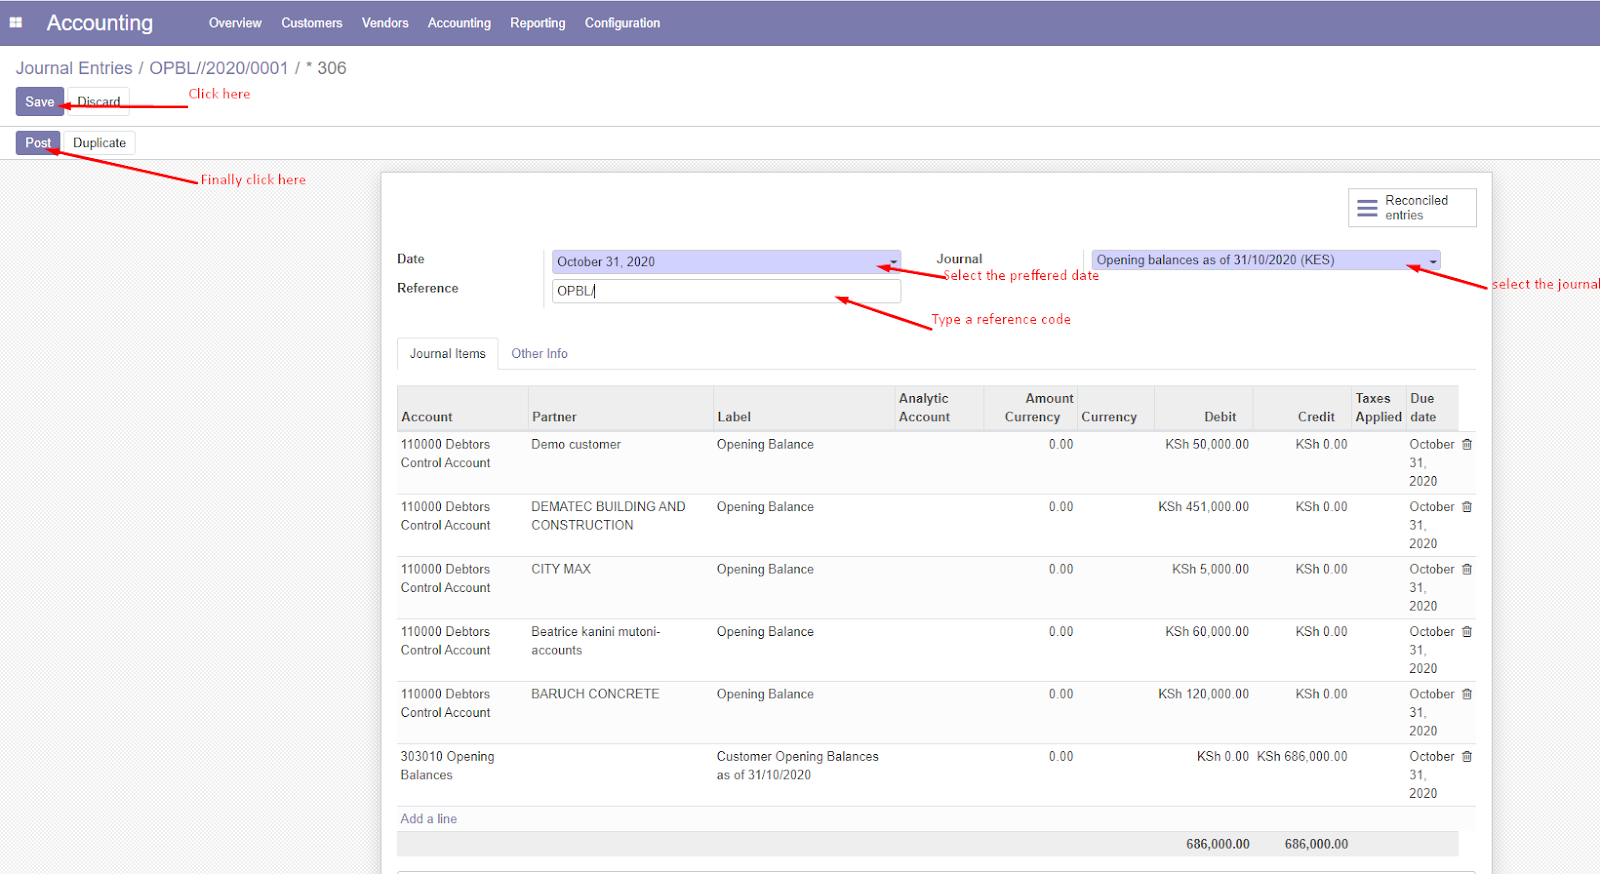Delete the Demo customer journal line
The image size is (1600, 874).
tap(1467, 444)
